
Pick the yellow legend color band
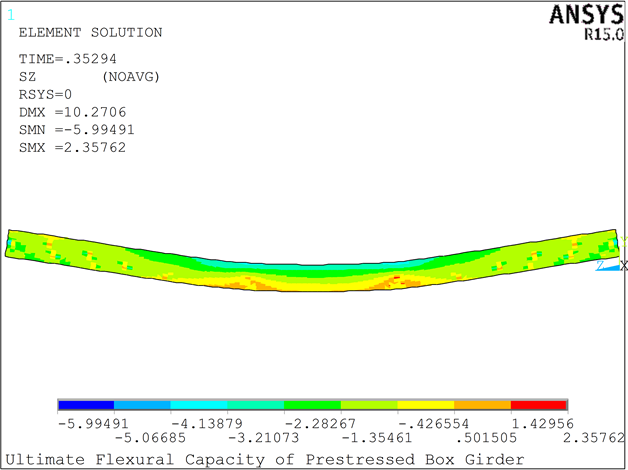(x=426, y=406)
